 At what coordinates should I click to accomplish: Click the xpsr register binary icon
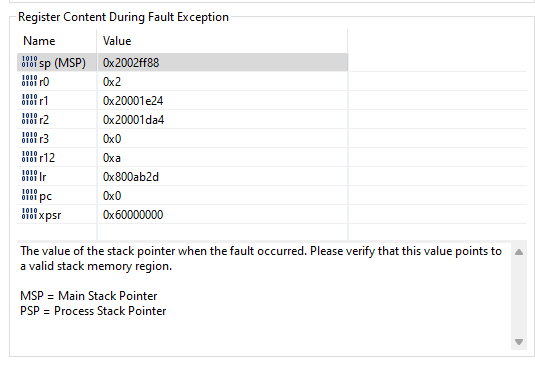[29, 214]
